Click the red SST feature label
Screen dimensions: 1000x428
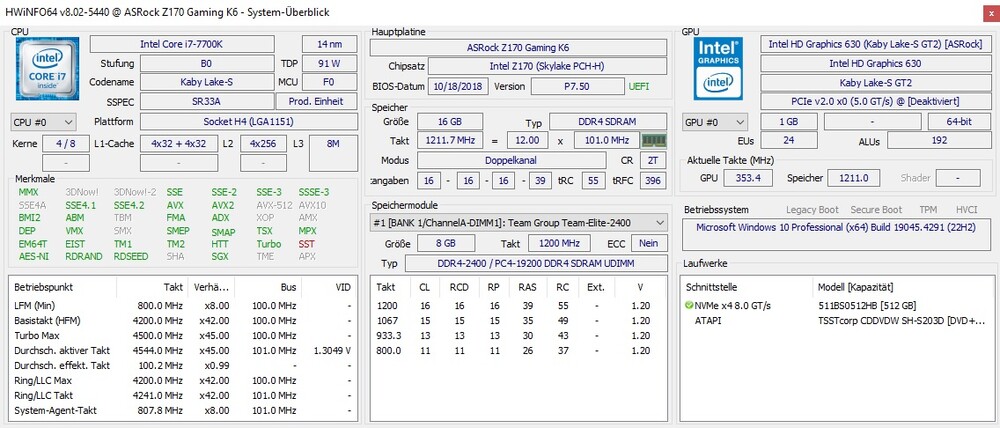point(306,244)
